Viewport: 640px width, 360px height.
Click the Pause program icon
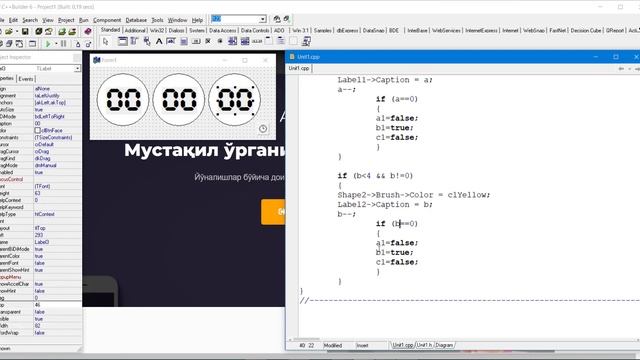click(x=63, y=44)
